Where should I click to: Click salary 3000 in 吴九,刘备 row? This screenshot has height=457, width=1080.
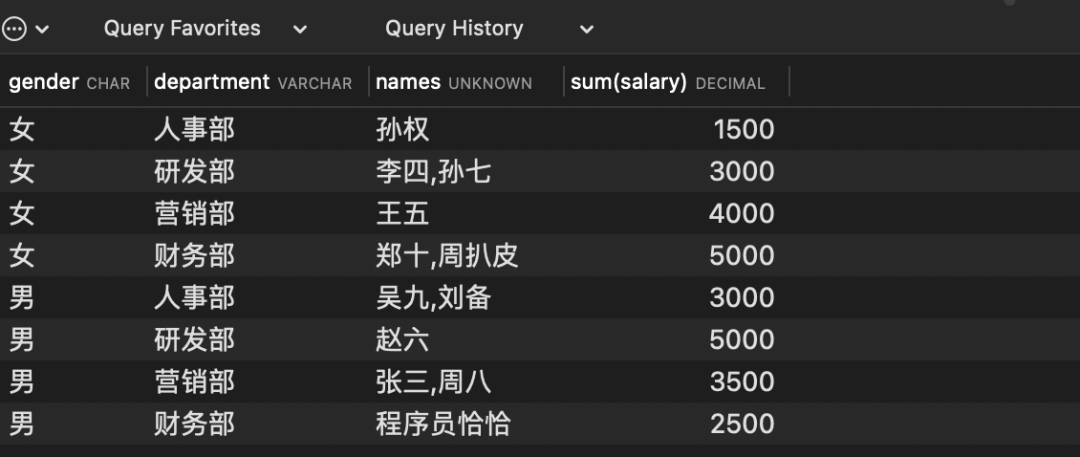tap(742, 298)
